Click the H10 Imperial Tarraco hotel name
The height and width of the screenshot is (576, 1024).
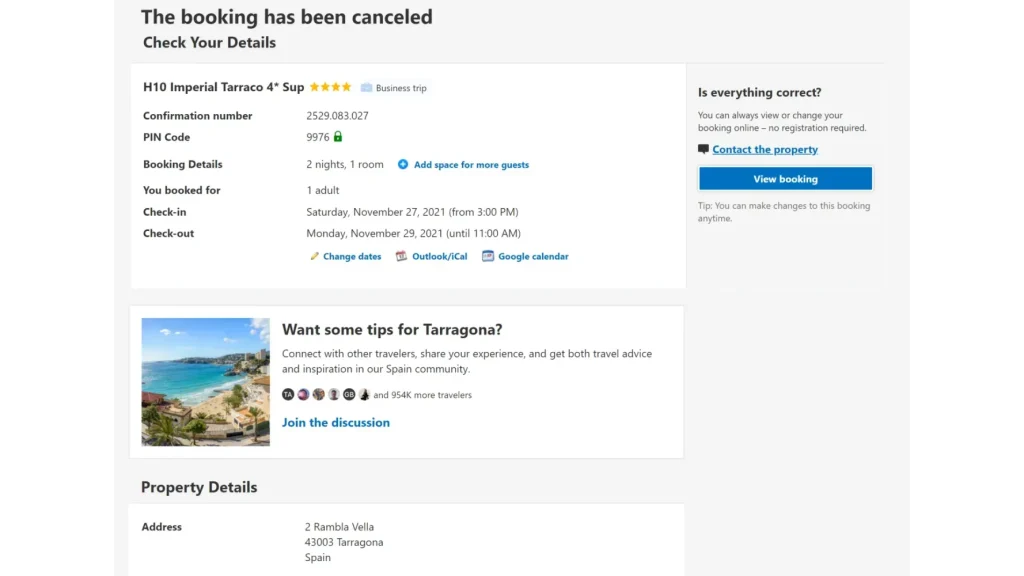click(223, 87)
